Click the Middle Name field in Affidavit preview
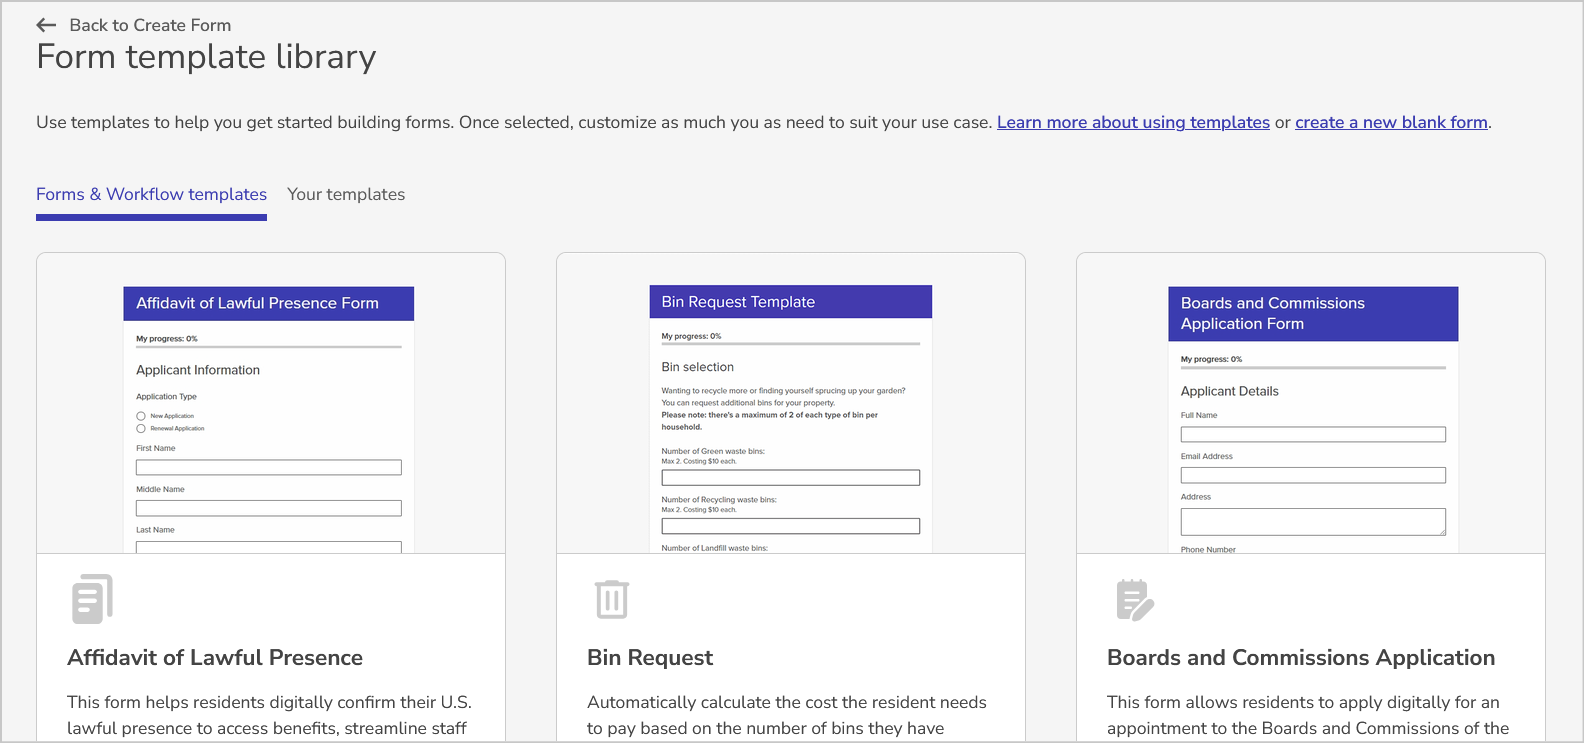This screenshot has width=1584, height=743. pos(269,508)
